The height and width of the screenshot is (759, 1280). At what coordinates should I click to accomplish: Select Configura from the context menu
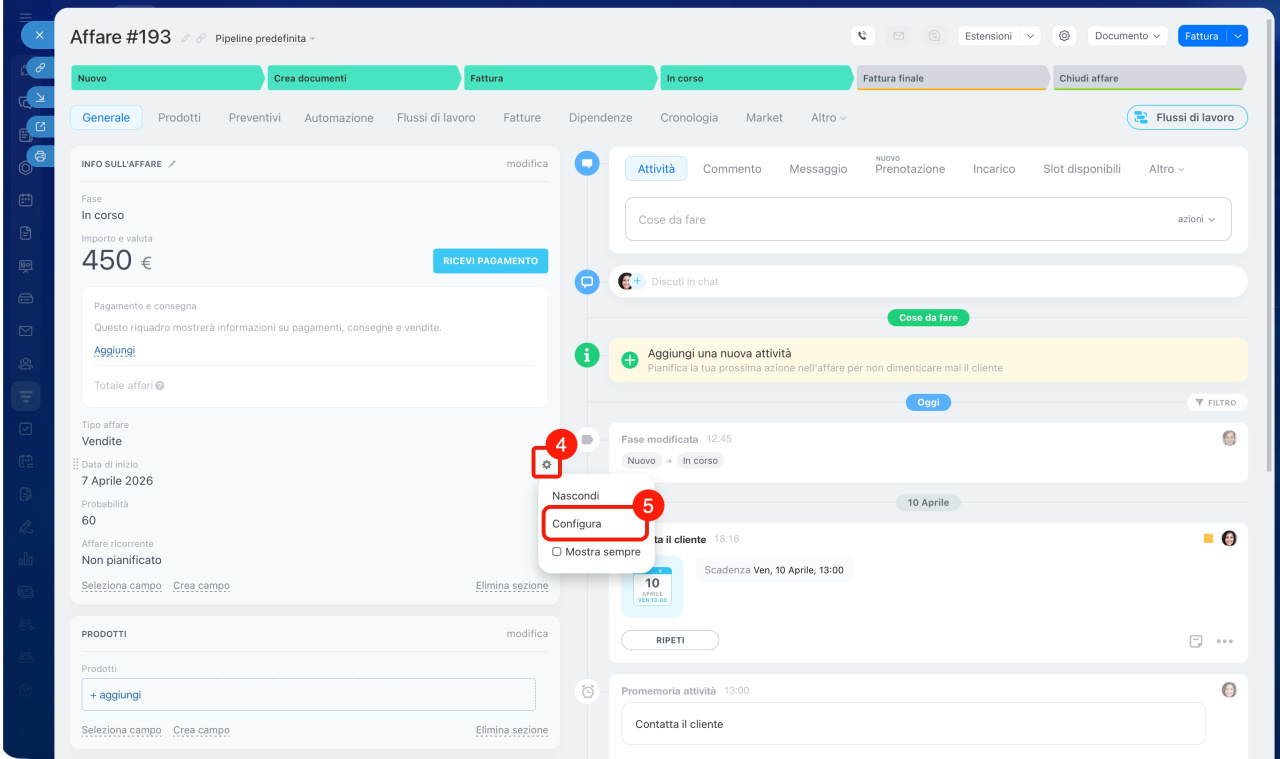(x=577, y=523)
